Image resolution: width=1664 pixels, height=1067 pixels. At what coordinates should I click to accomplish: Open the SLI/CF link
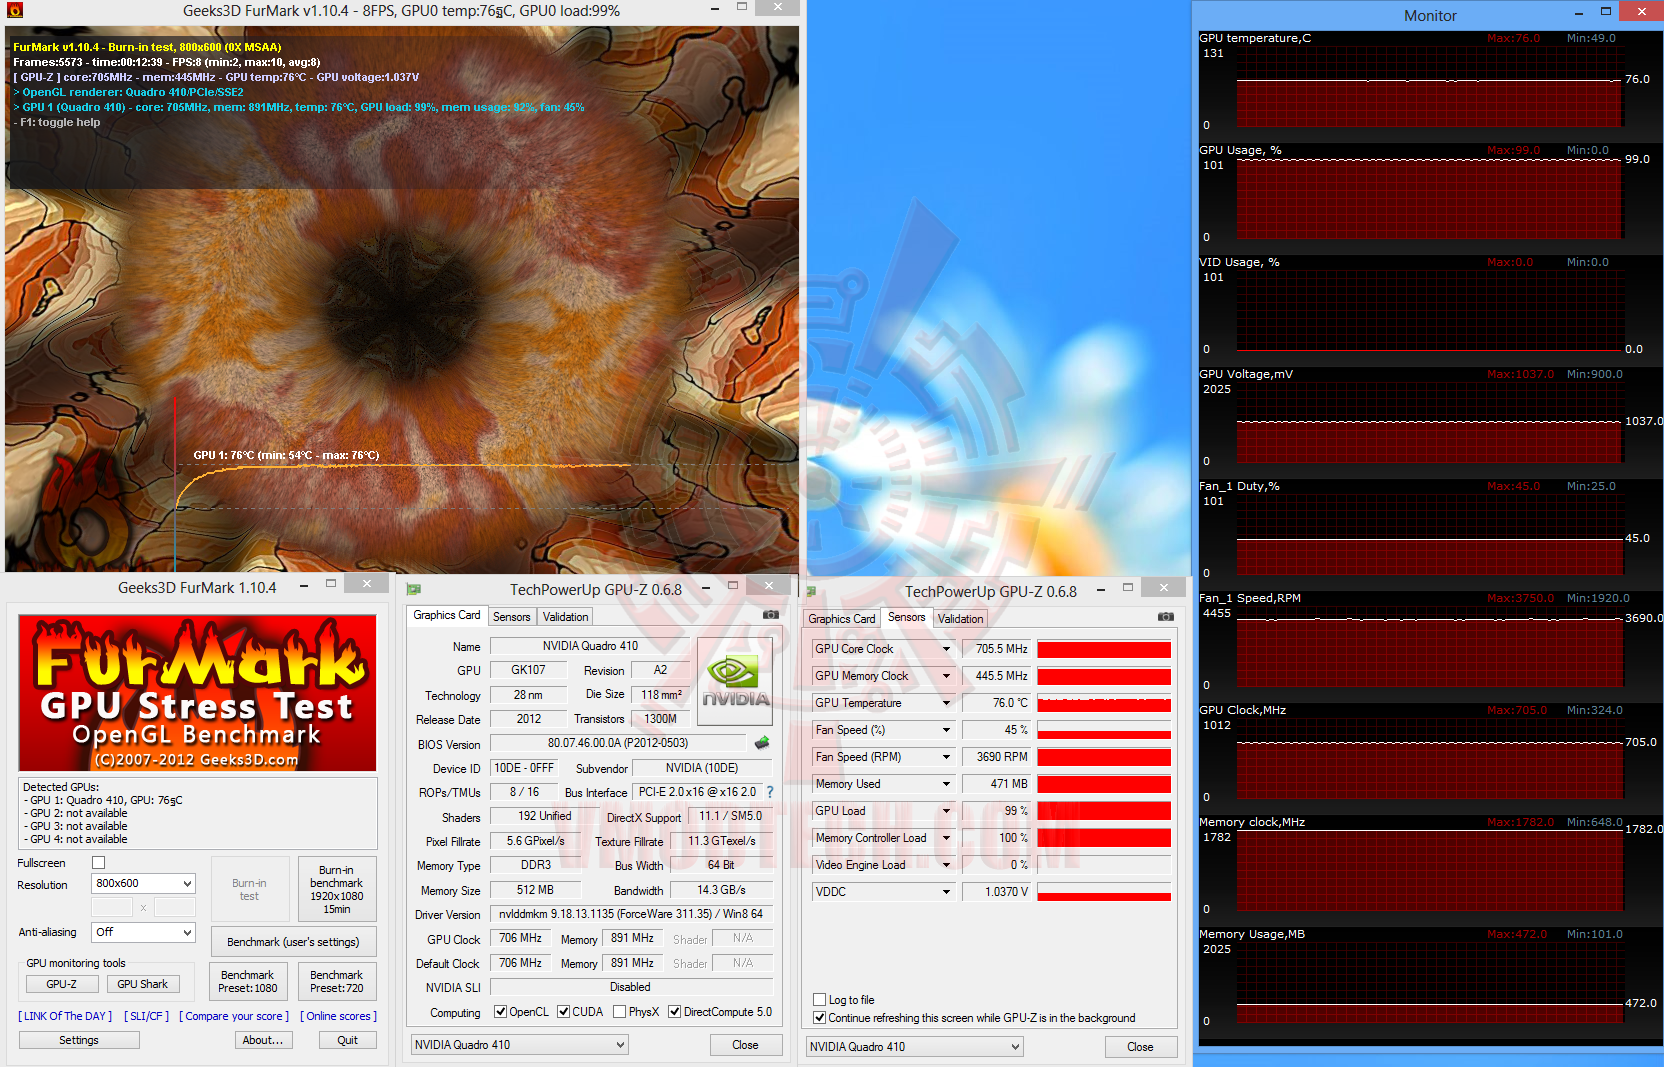click(x=147, y=1016)
